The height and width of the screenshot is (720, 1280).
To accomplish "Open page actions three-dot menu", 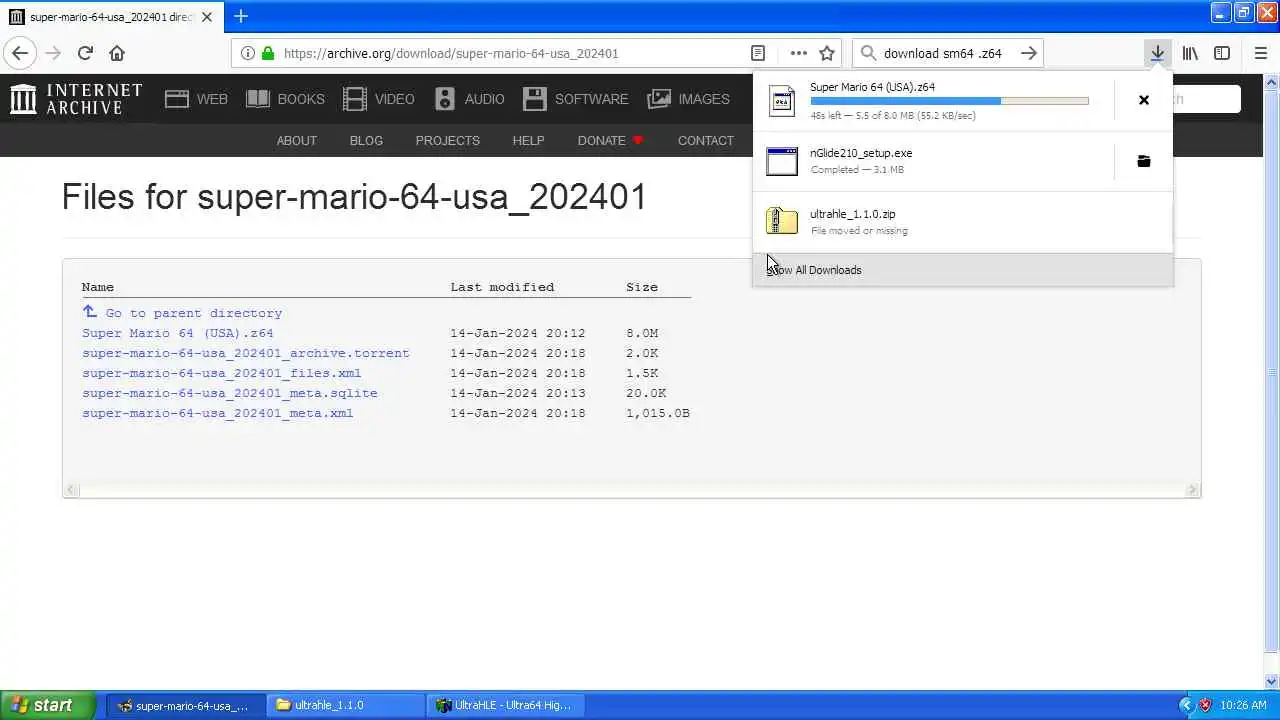I will point(798,53).
